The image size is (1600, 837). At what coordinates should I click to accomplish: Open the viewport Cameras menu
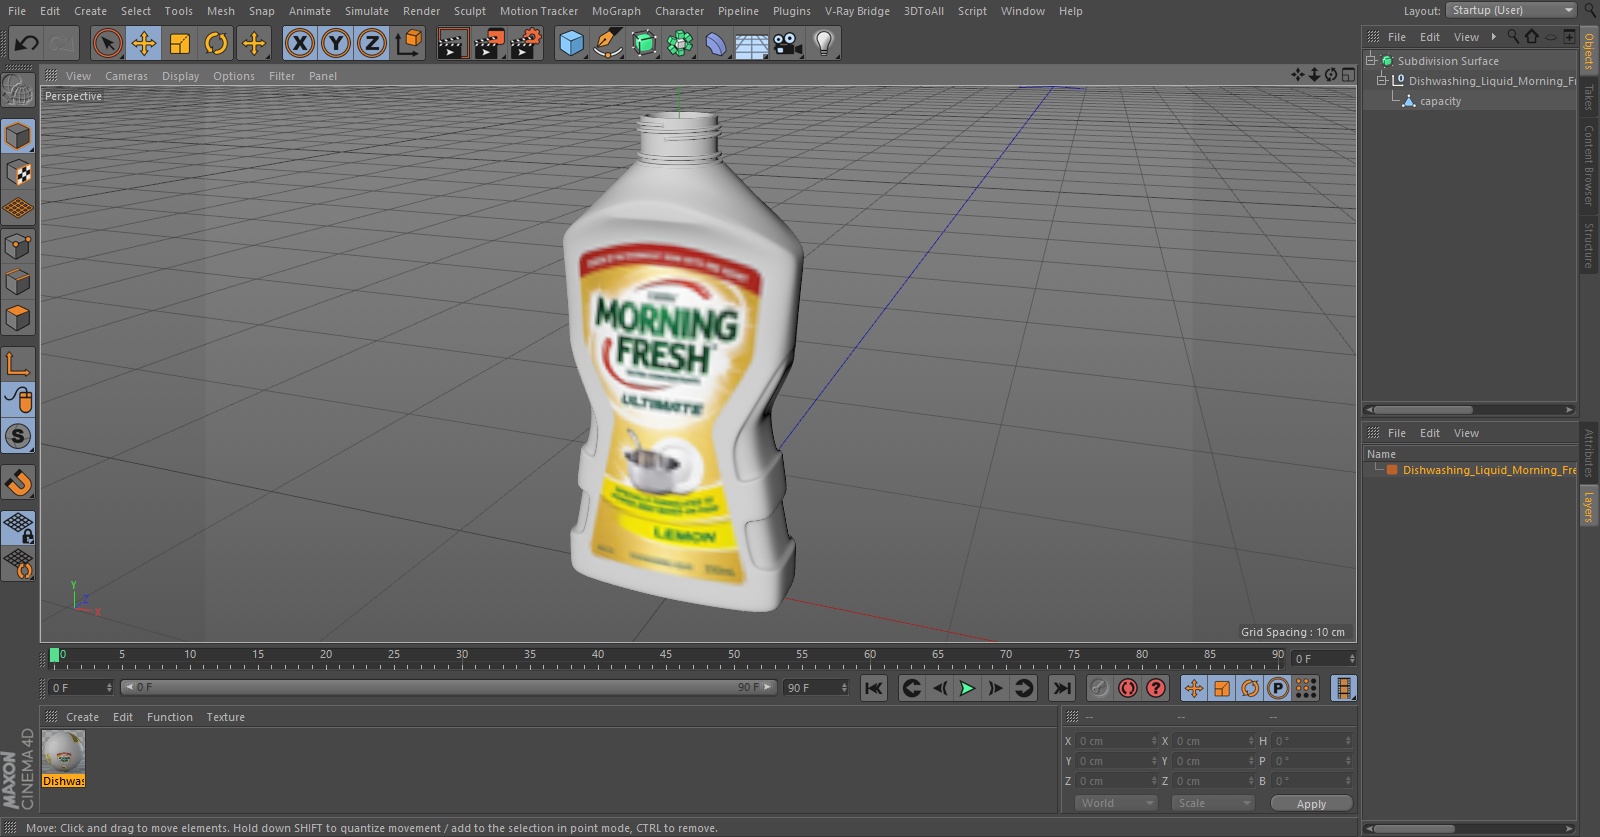[x=126, y=76]
